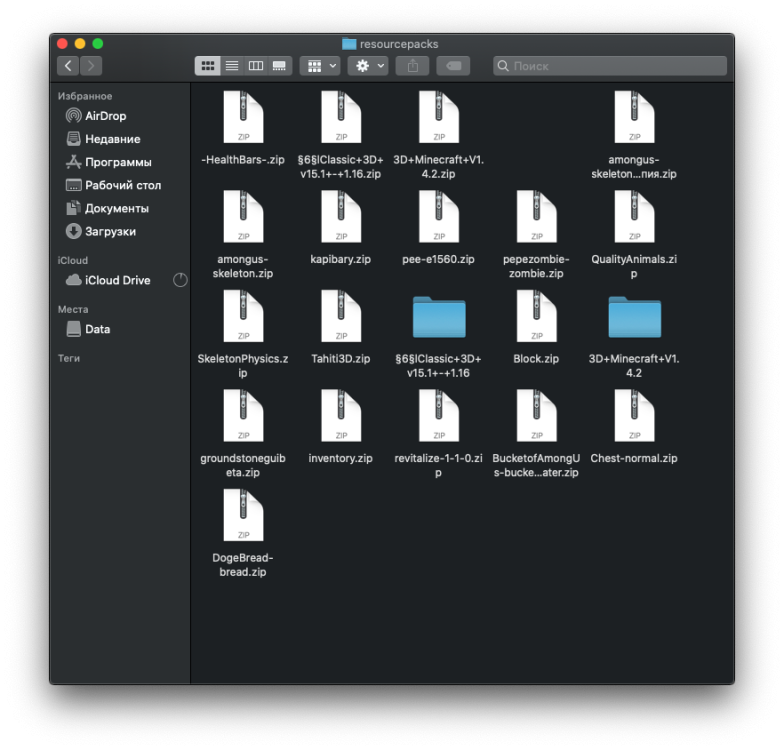Select the revitalize-1-1-0.zip archive icon
784x750 pixels.
pos(438,416)
